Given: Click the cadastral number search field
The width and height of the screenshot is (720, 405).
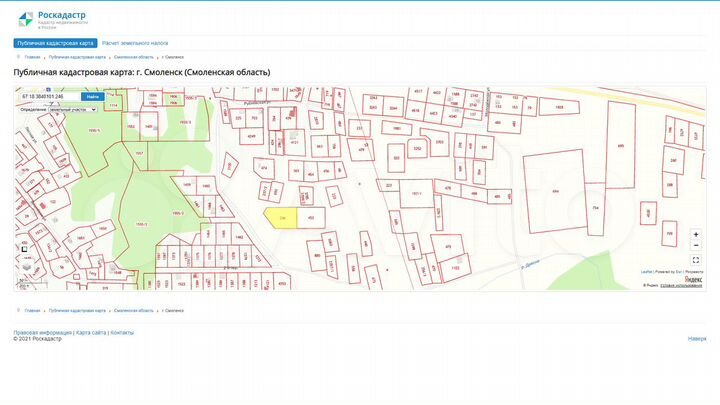Looking at the screenshot, I should [x=47, y=97].
